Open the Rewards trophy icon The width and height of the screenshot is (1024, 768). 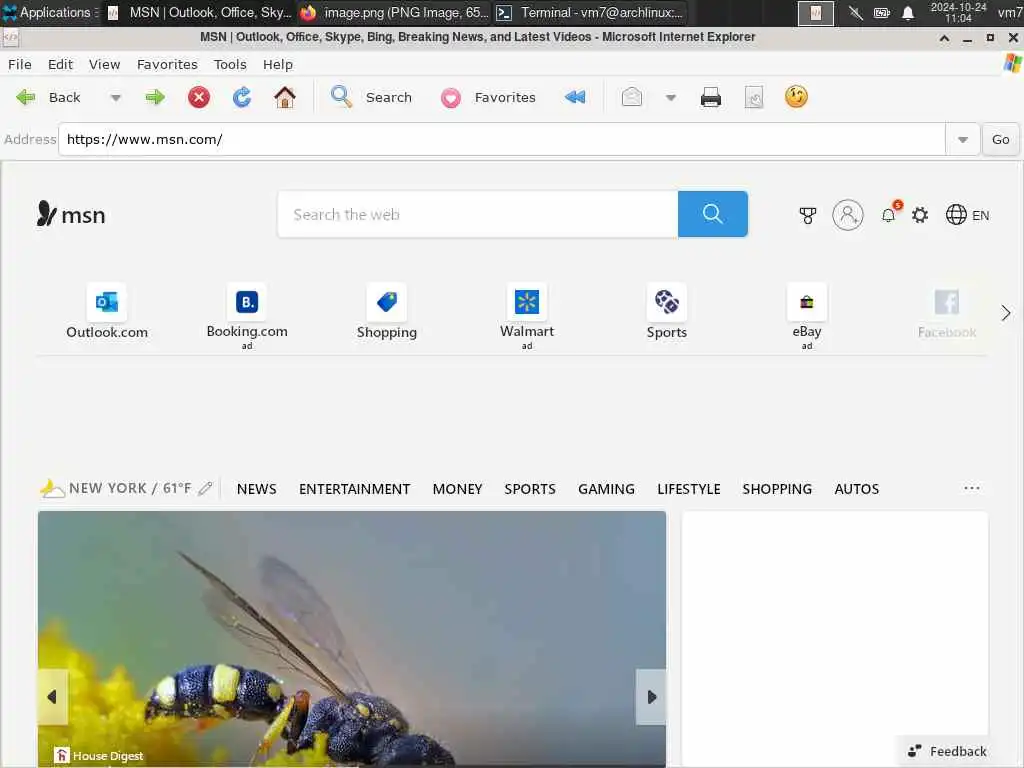pos(808,215)
